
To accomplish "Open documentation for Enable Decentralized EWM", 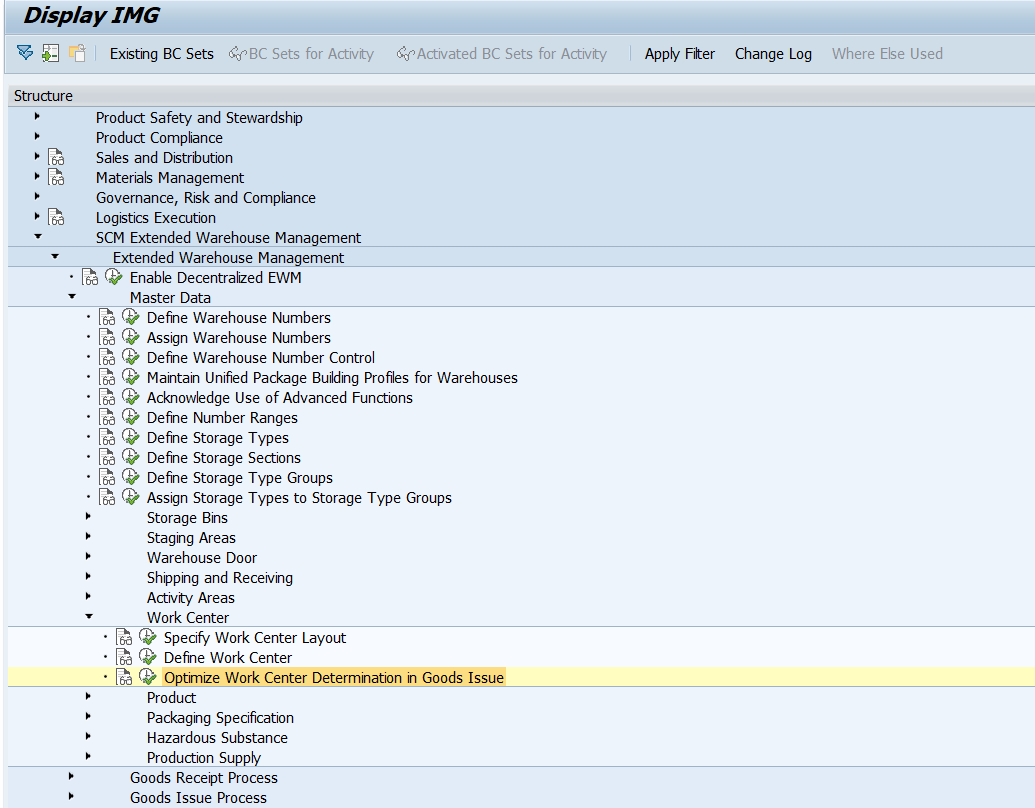I will [x=90, y=277].
